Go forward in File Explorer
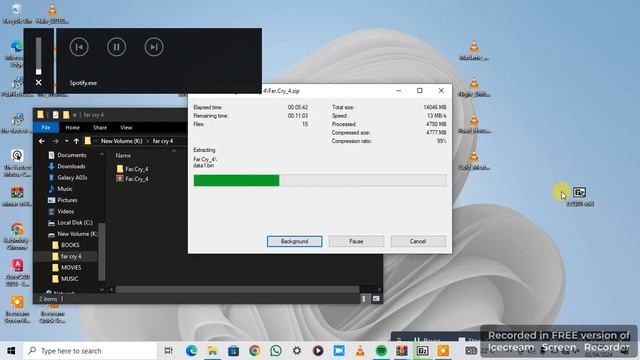The image size is (640, 360). pyautogui.click(x=56, y=141)
